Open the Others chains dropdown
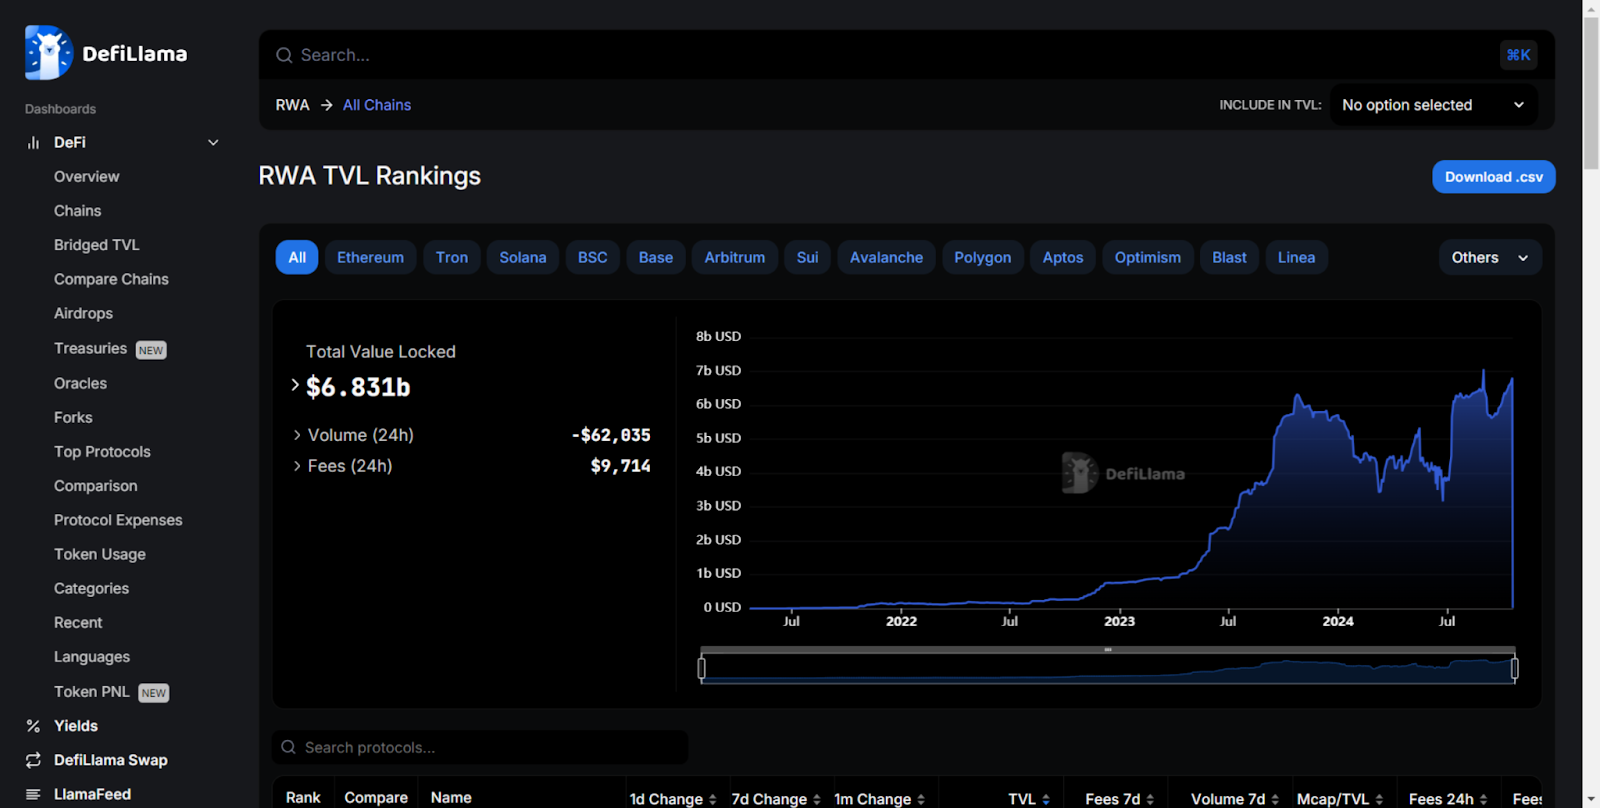 click(x=1490, y=257)
